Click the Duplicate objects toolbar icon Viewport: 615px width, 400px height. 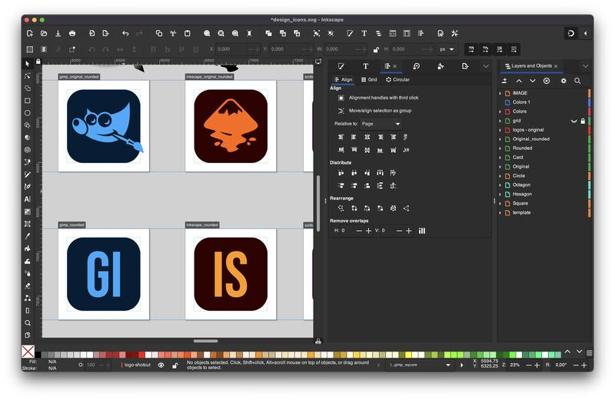[268, 34]
